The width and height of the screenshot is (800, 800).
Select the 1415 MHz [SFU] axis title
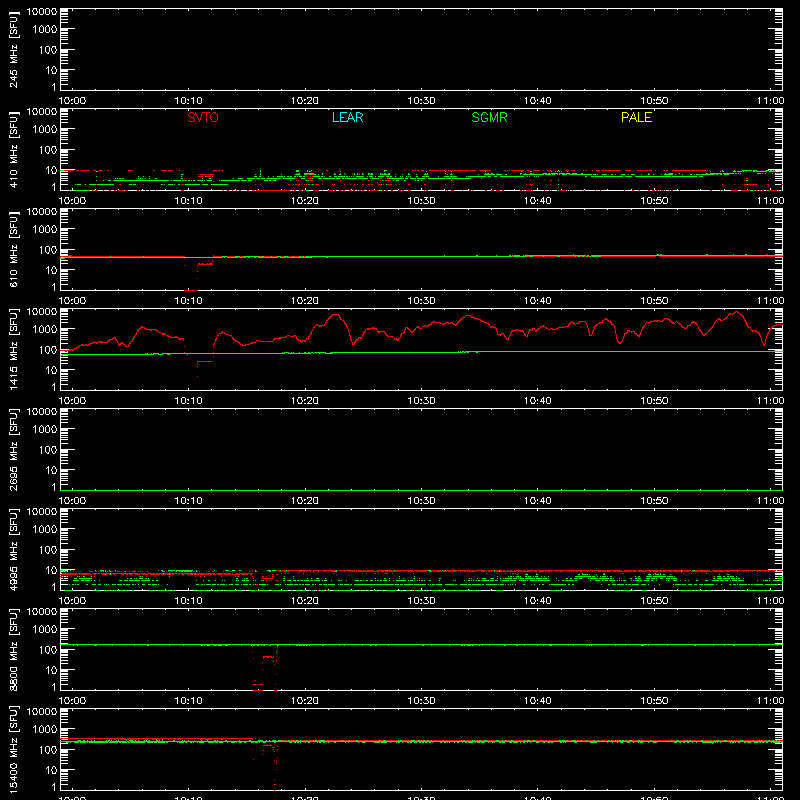click(x=14, y=350)
